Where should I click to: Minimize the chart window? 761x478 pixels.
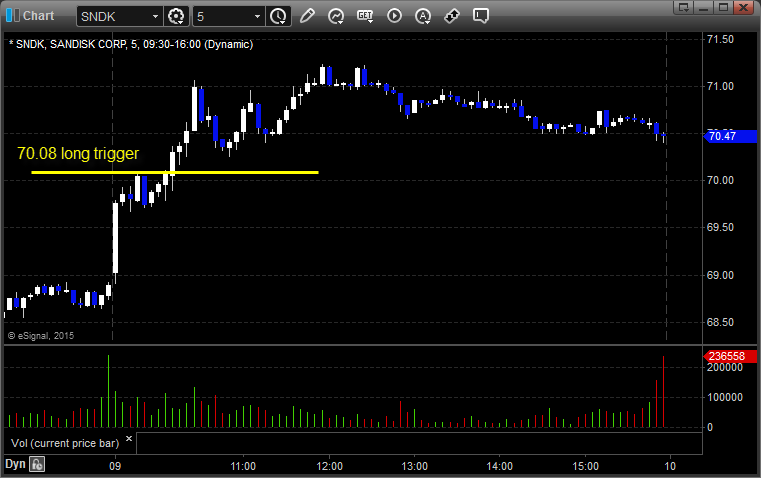click(703, 7)
